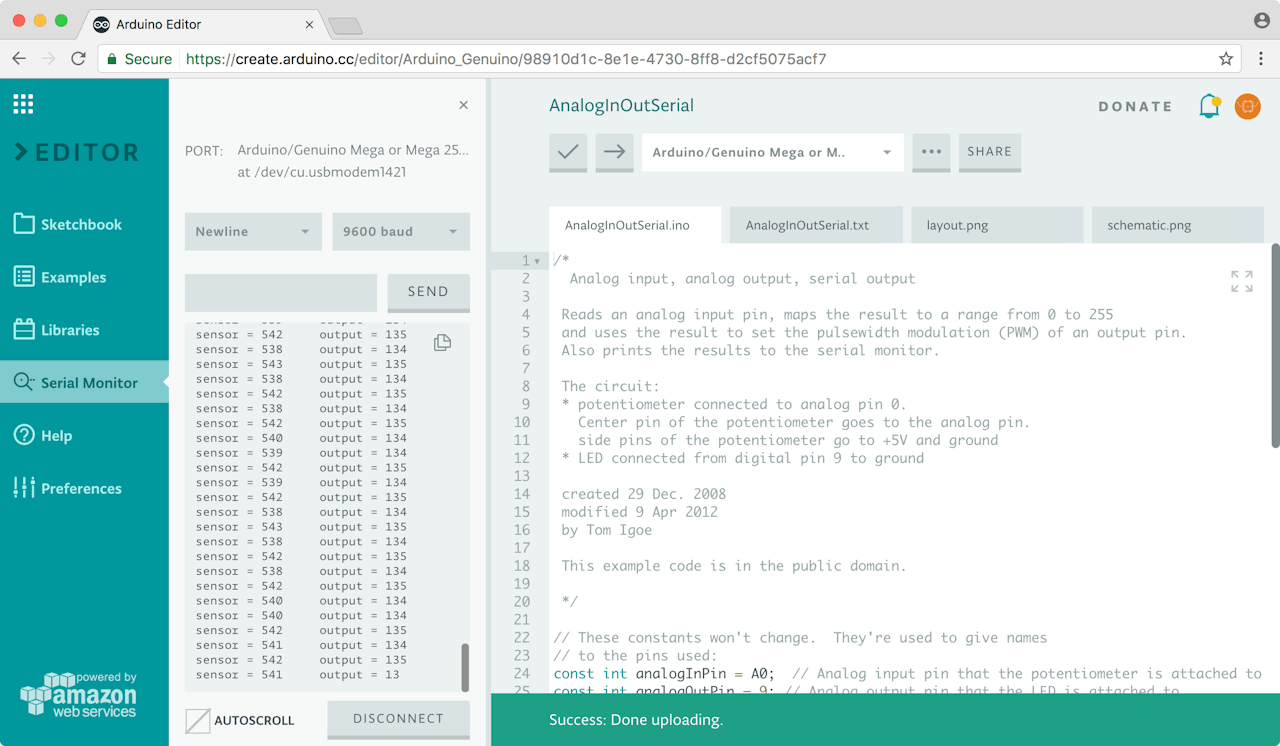Viewport: 1280px width, 746px height.
Task: Open the apps grid menu icon
Action: pos(23,104)
